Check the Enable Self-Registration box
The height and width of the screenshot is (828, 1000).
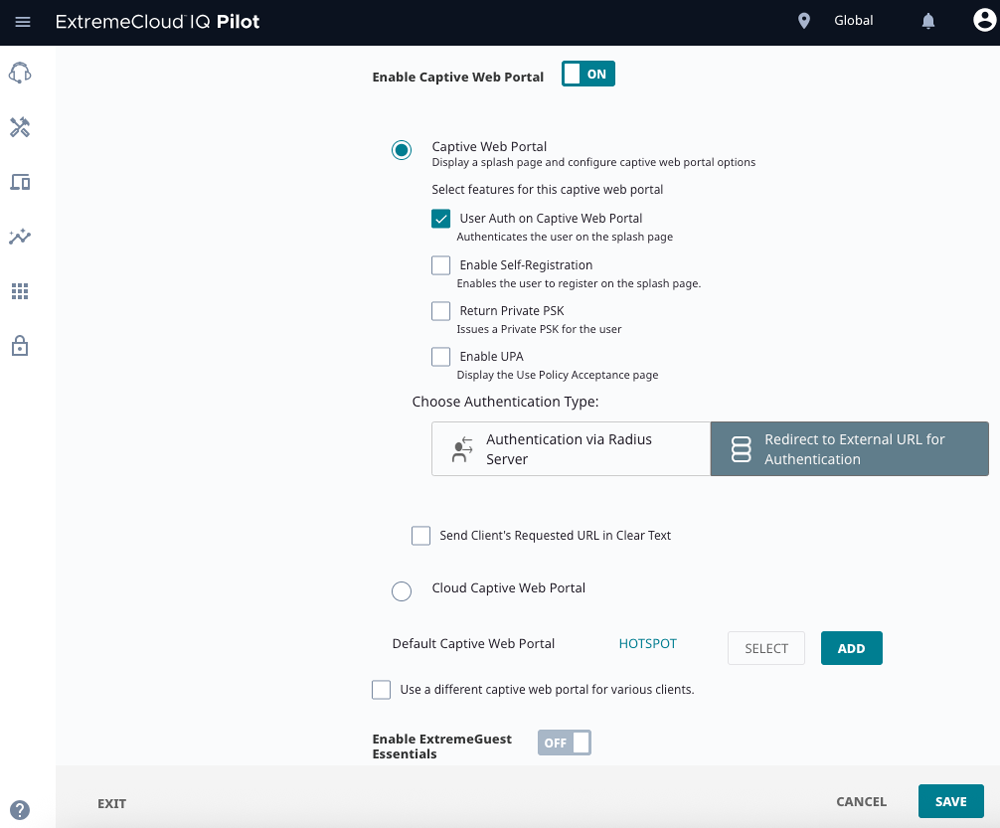pyautogui.click(x=441, y=265)
